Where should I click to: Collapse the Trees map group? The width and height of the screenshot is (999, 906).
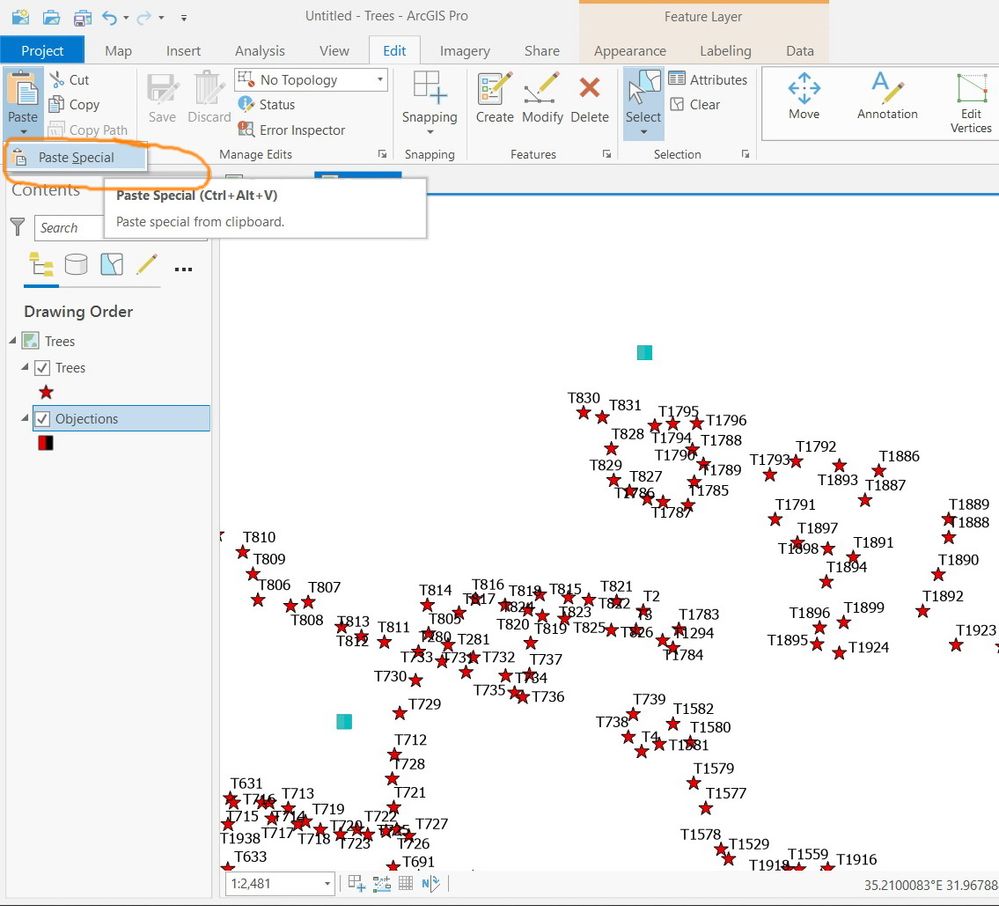13,340
